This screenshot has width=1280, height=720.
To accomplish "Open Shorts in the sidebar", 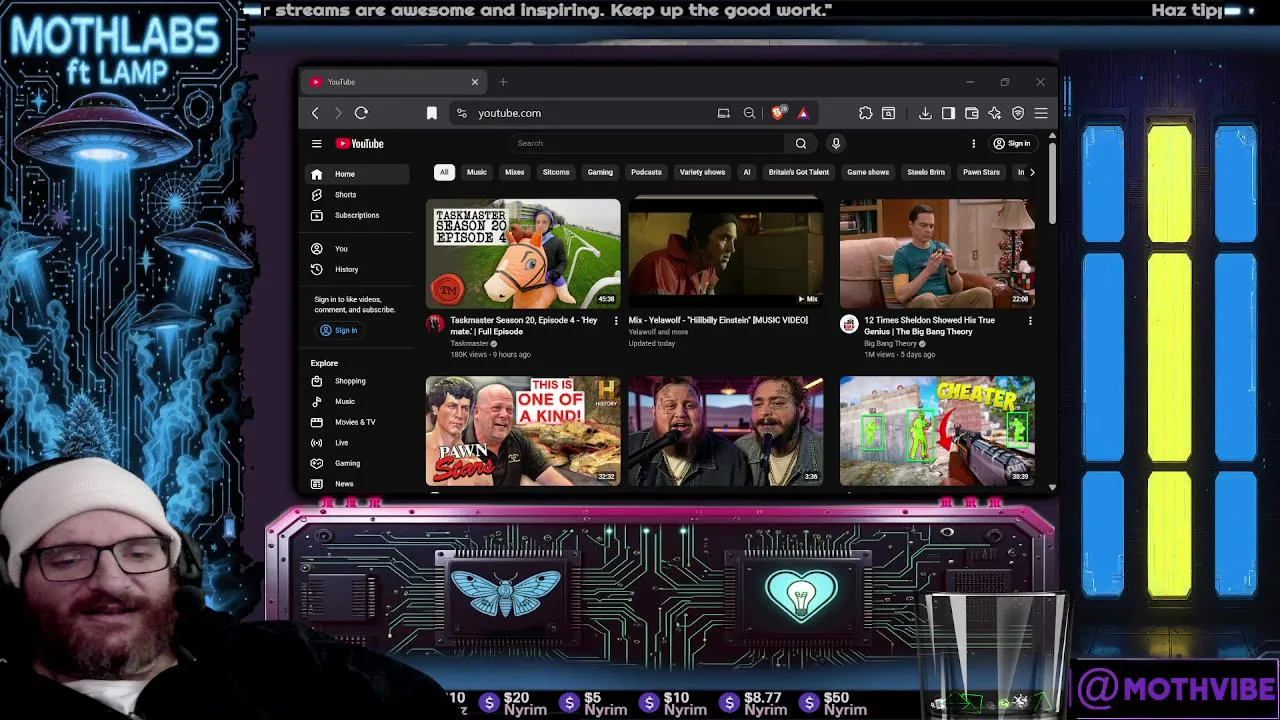I will [358, 195].
